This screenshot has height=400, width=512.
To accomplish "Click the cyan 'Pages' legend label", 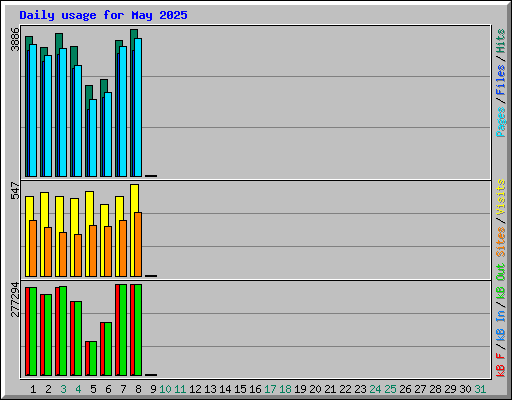I will (x=500, y=122).
